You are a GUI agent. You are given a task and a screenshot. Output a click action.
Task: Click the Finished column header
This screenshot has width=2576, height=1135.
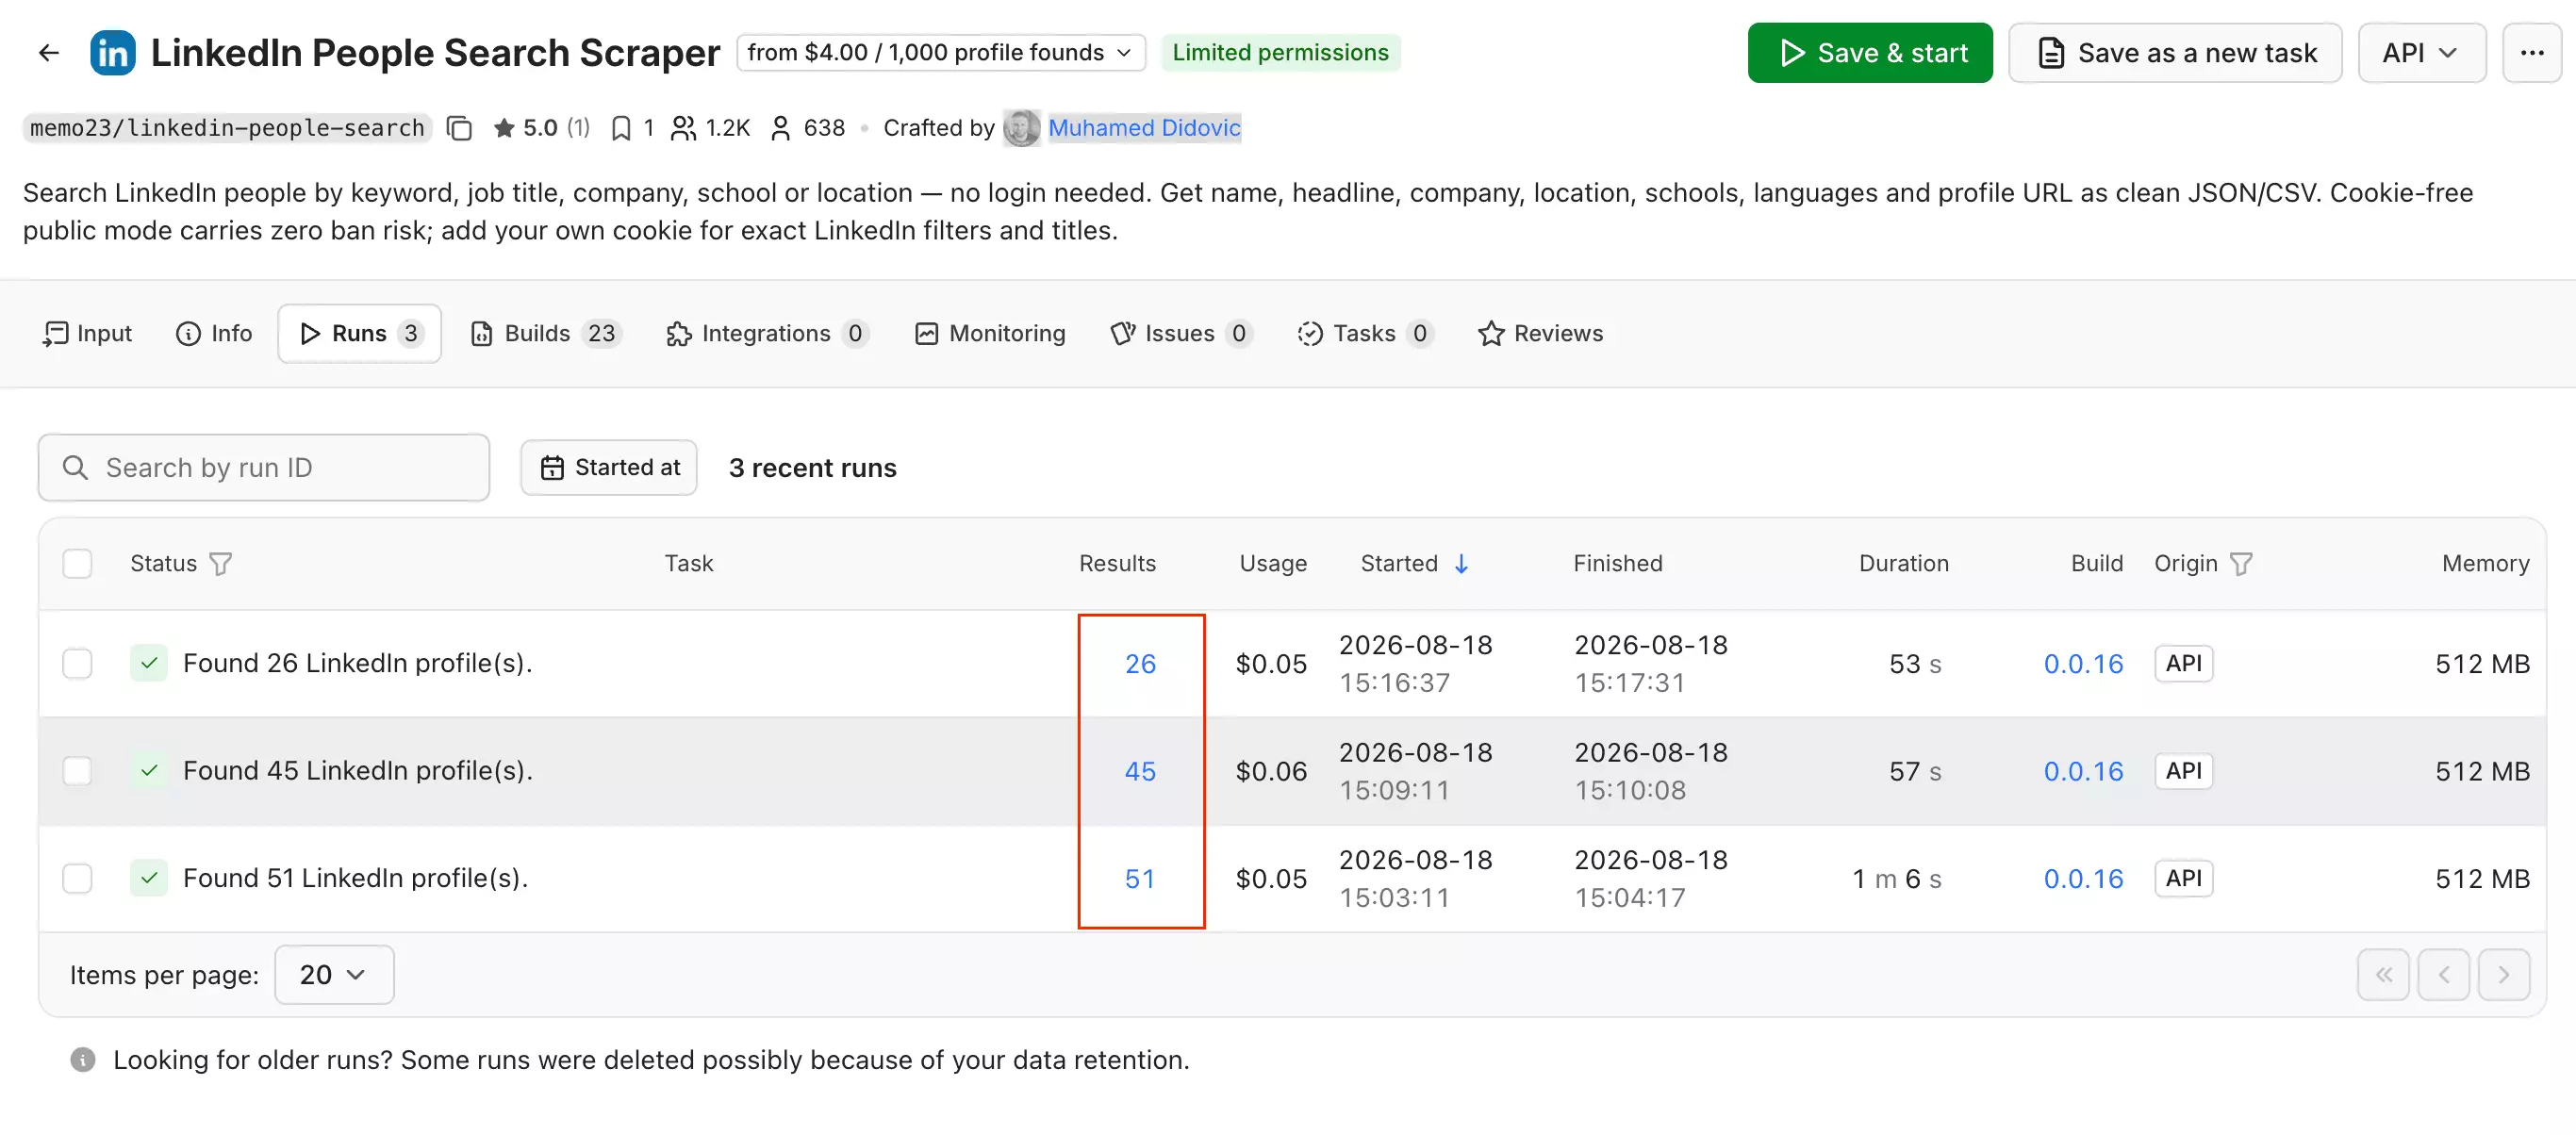click(1618, 564)
